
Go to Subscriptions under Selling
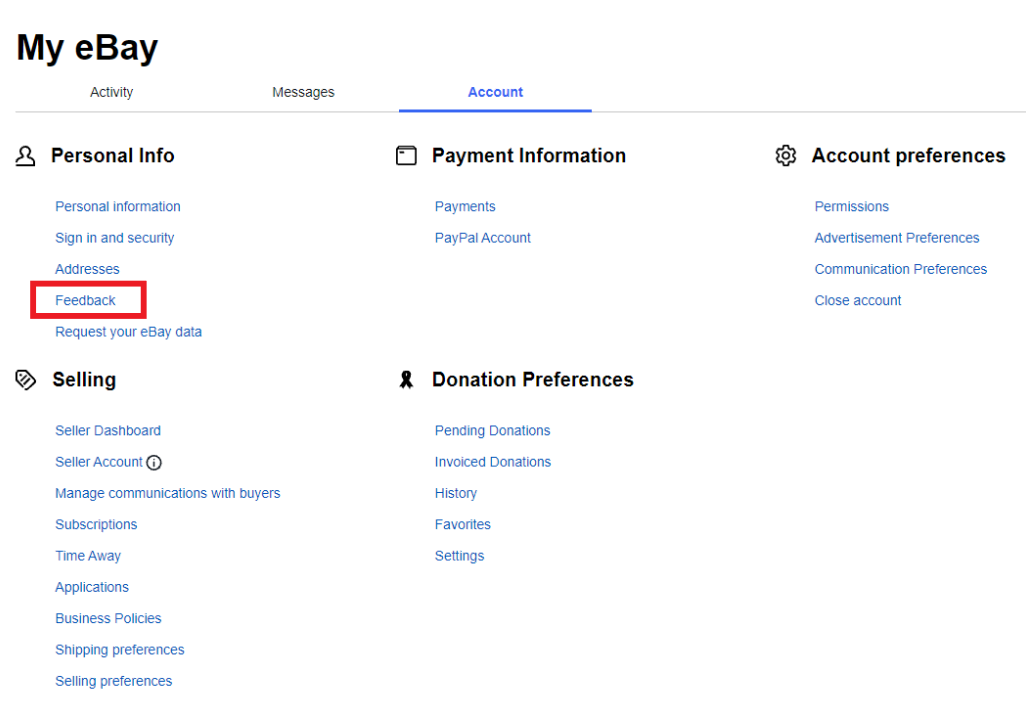96,525
